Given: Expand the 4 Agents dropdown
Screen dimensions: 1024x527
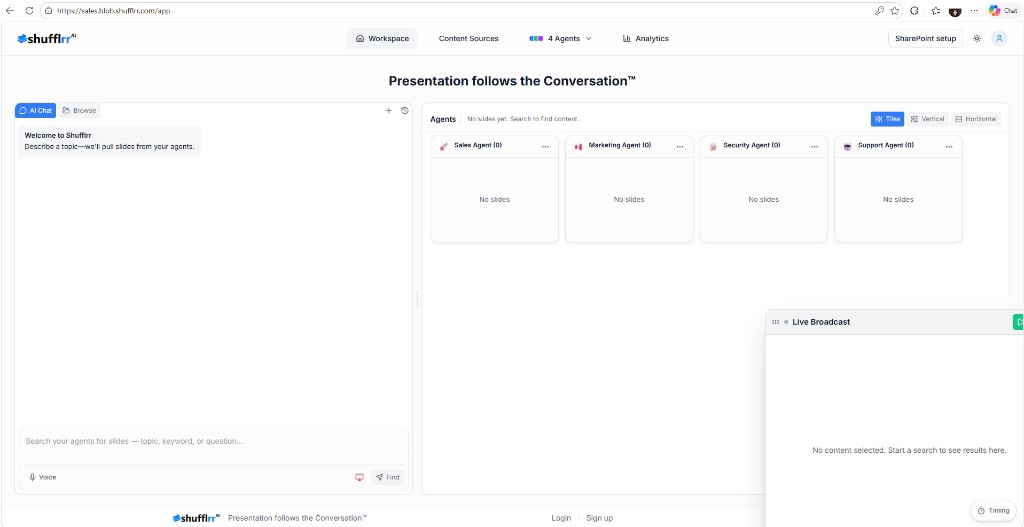Looking at the screenshot, I should pyautogui.click(x=560, y=39).
